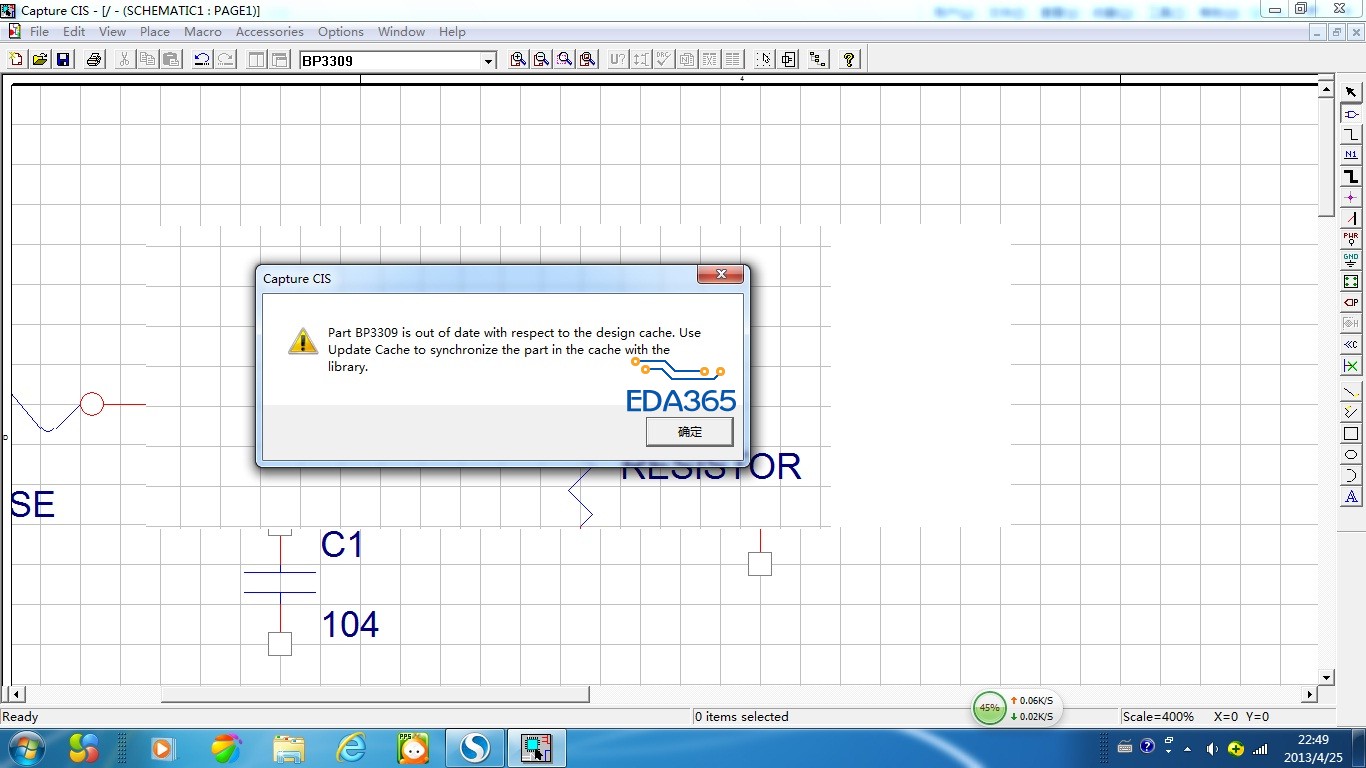Open the Edit menu
This screenshot has width=1366, height=768.
[74, 32]
